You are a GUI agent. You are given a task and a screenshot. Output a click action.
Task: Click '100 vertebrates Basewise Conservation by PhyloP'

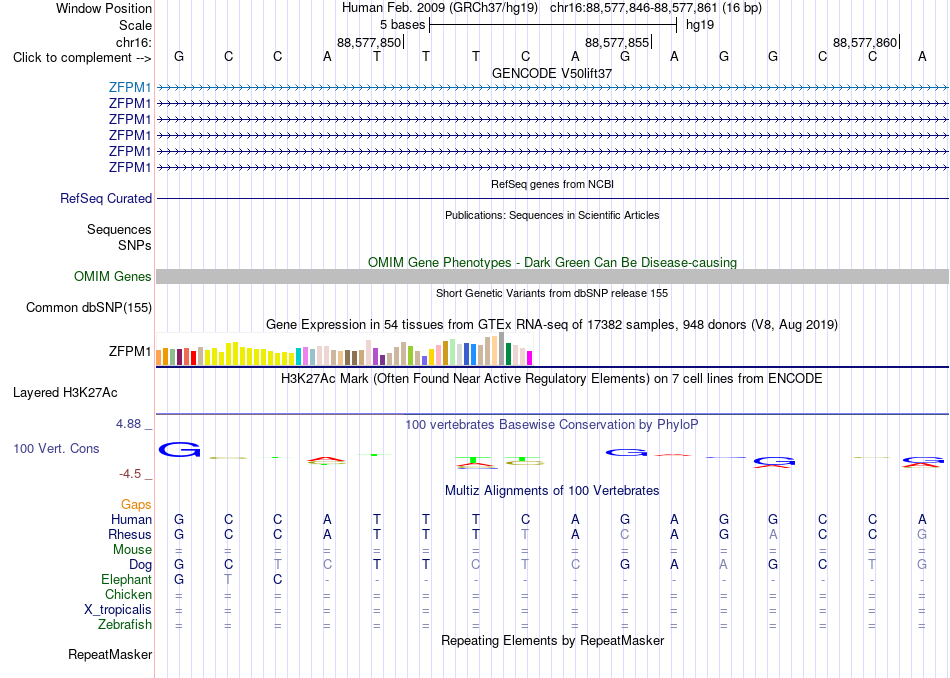[x=552, y=425]
